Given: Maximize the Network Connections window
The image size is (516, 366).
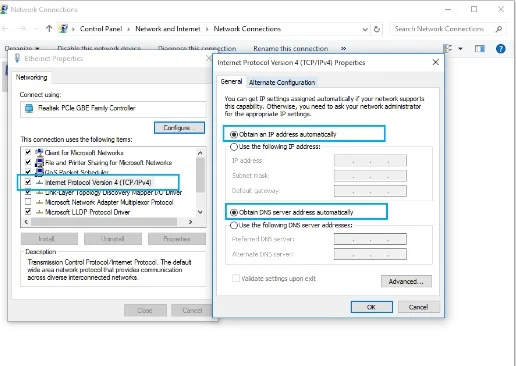Looking at the screenshot, I should [x=474, y=9].
